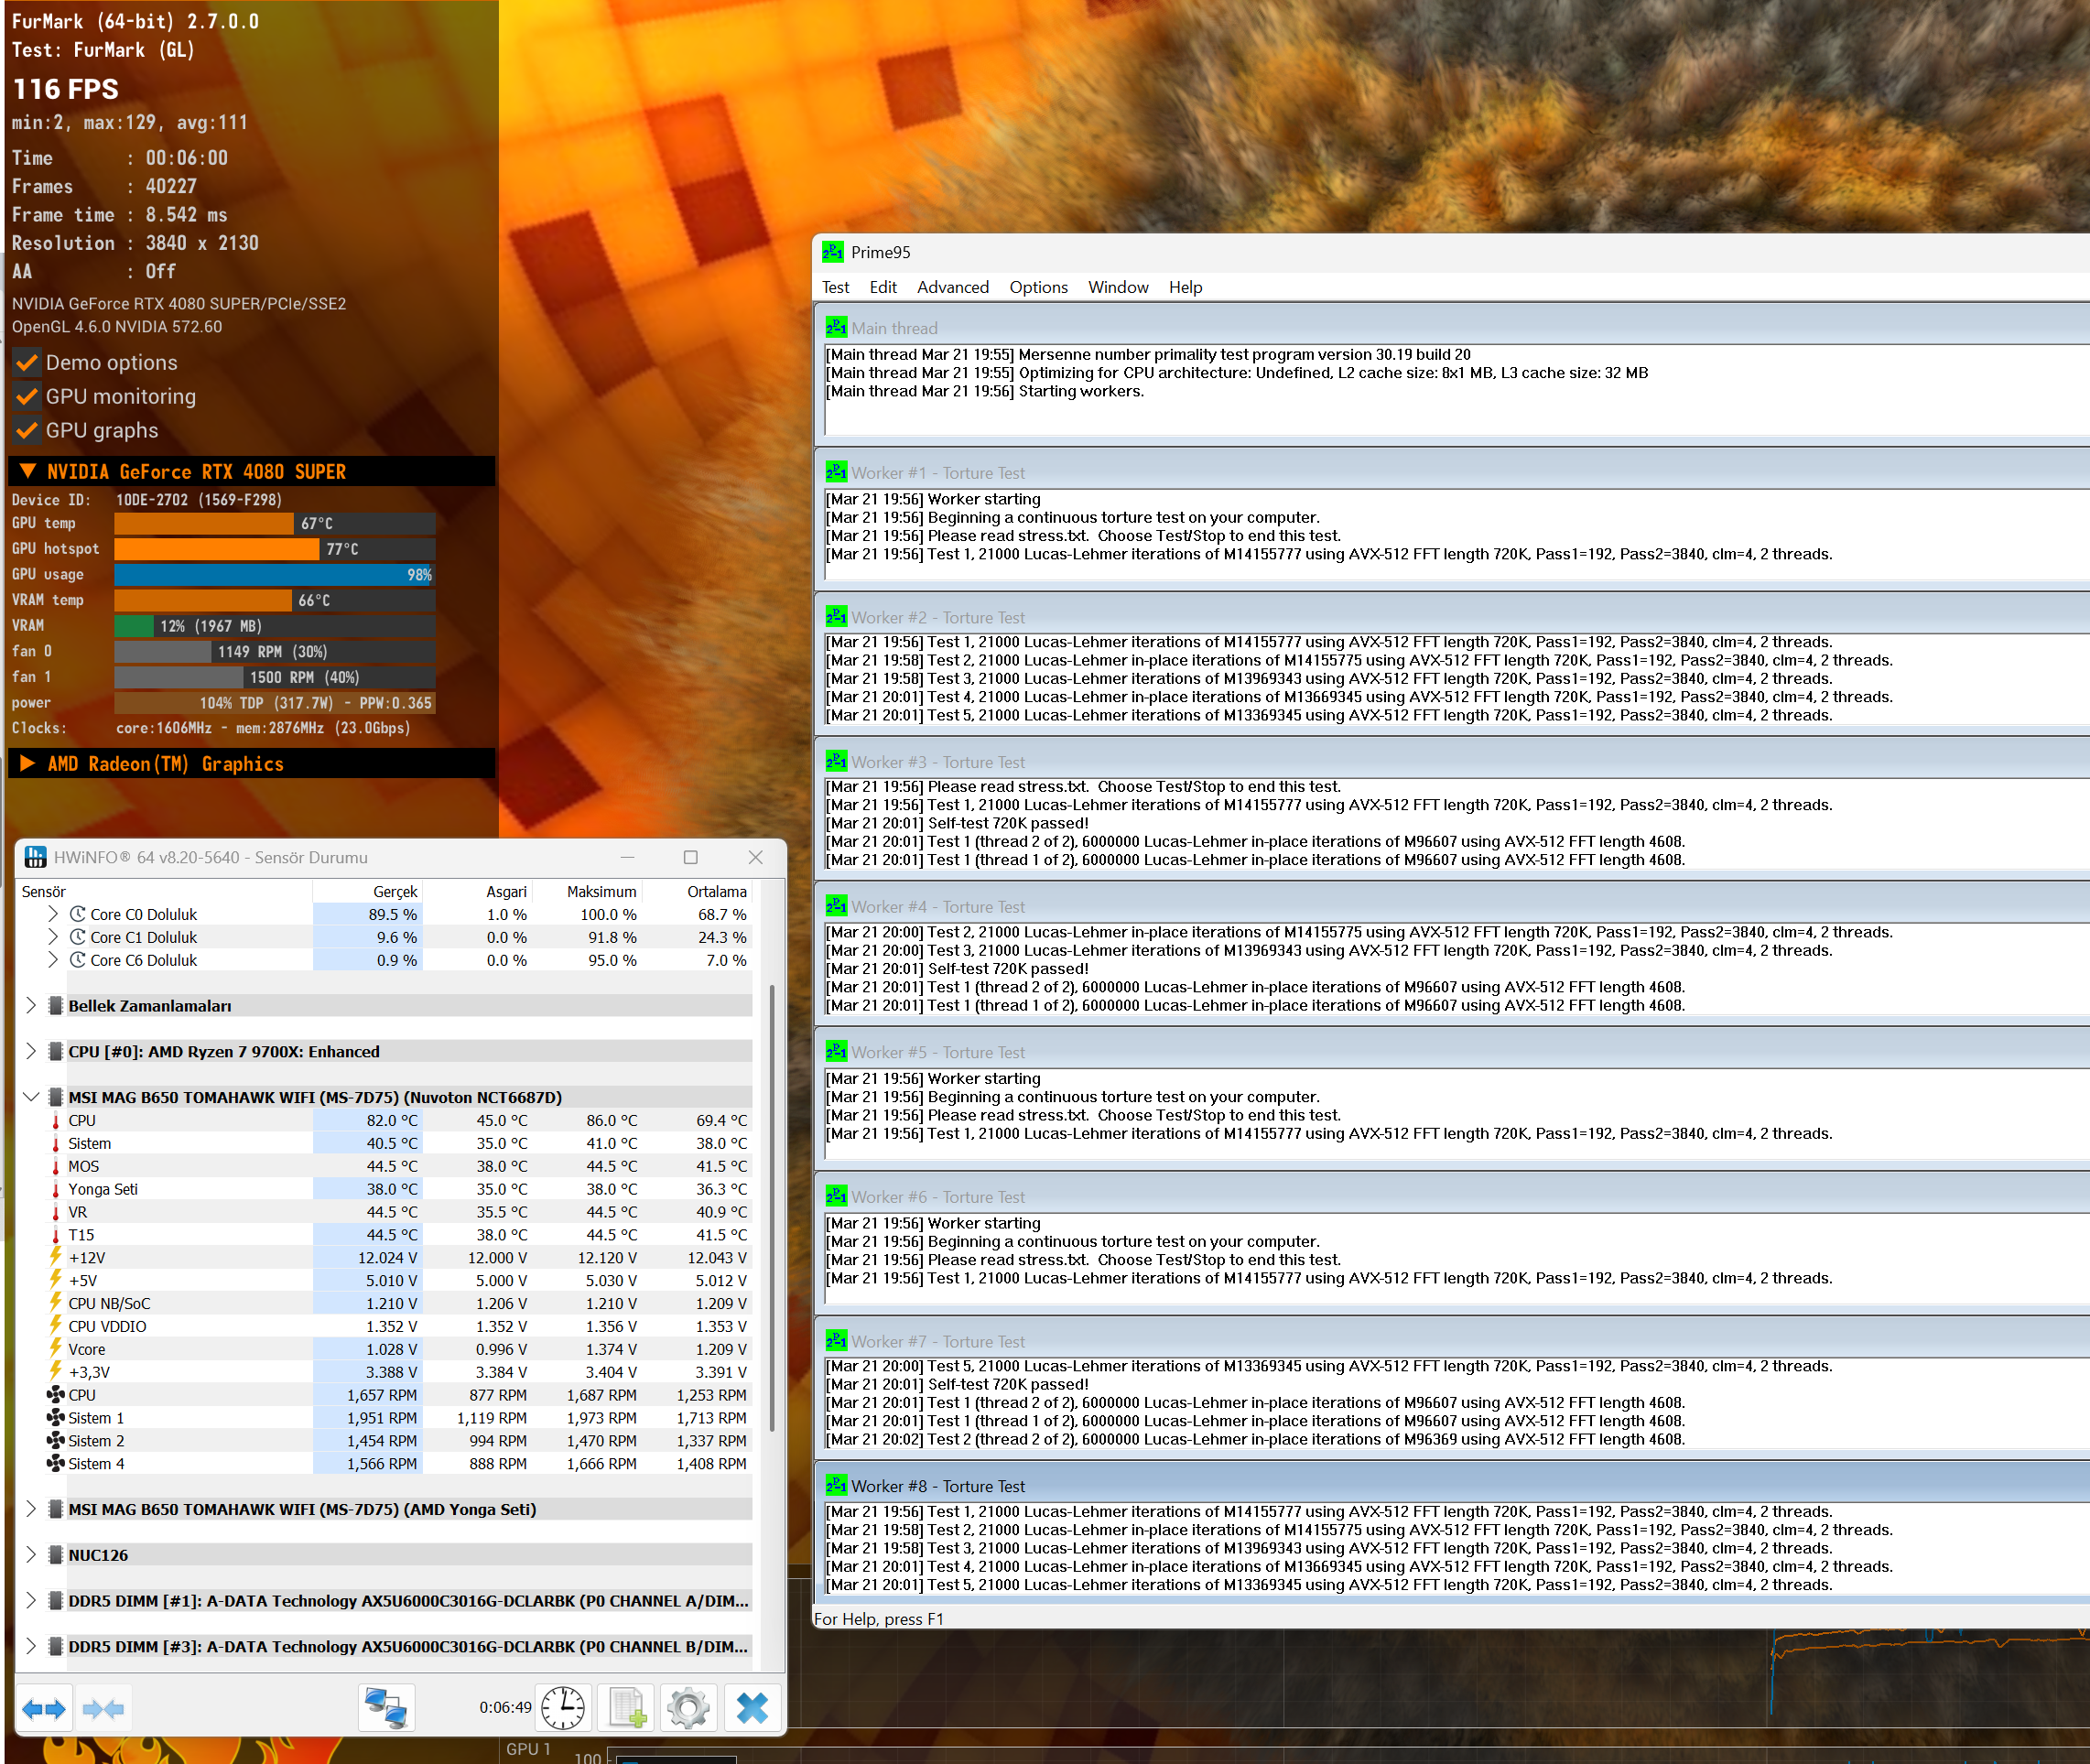
Task: Toggle the GPU monitoring checkbox
Action: point(27,397)
